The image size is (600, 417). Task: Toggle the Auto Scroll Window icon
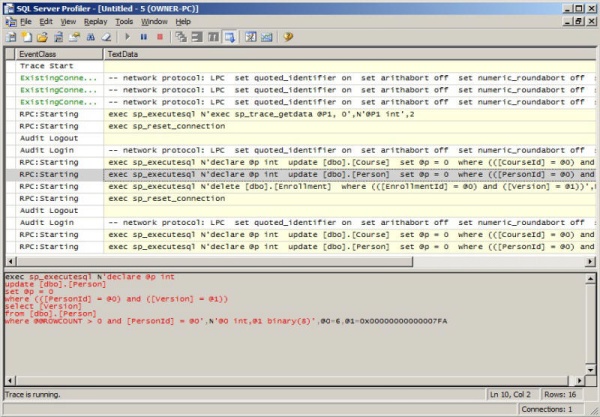click(x=230, y=37)
